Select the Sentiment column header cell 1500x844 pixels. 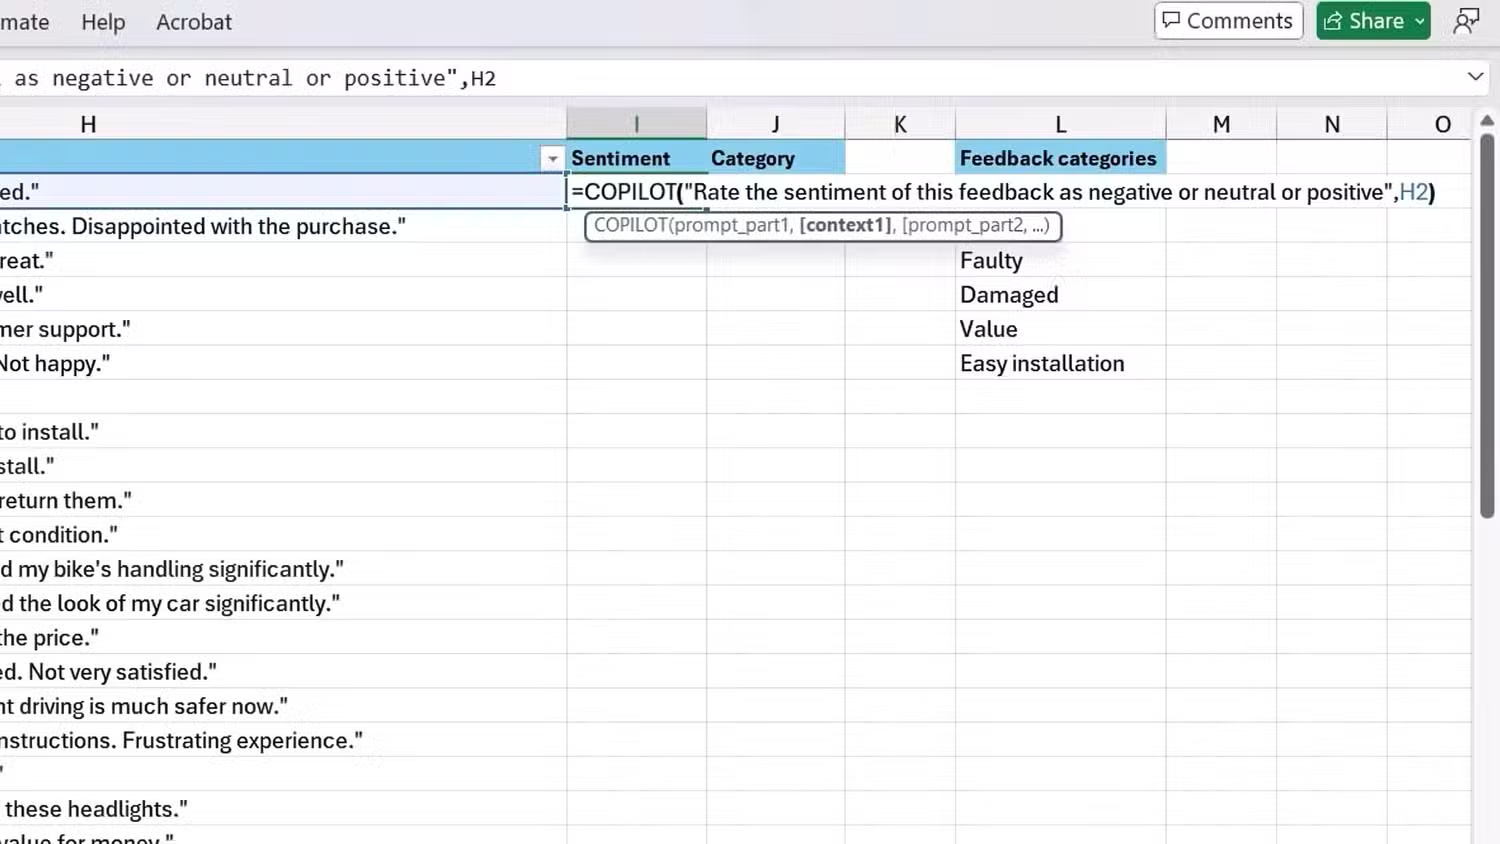(x=620, y=158)
